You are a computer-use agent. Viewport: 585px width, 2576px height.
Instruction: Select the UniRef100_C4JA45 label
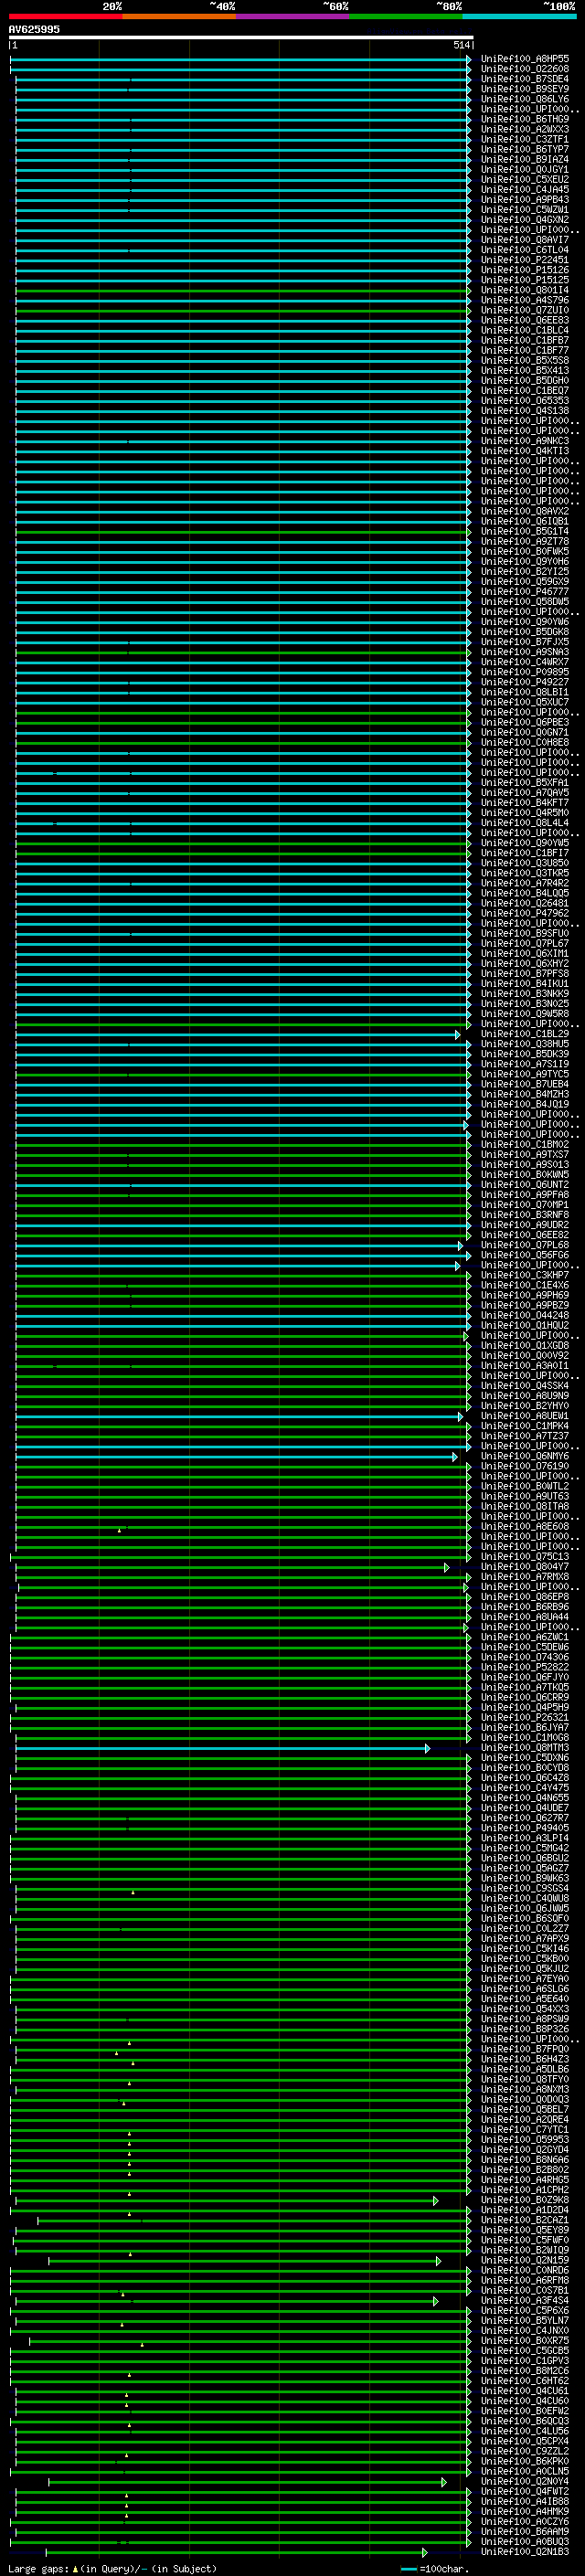click(525, 190)
